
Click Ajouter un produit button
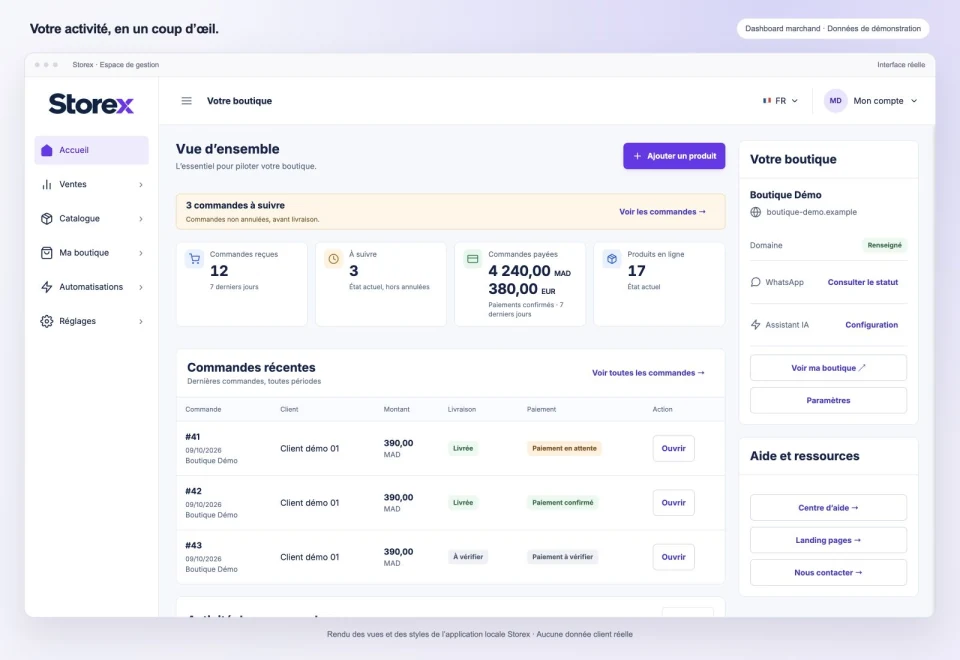coord(674,156)
